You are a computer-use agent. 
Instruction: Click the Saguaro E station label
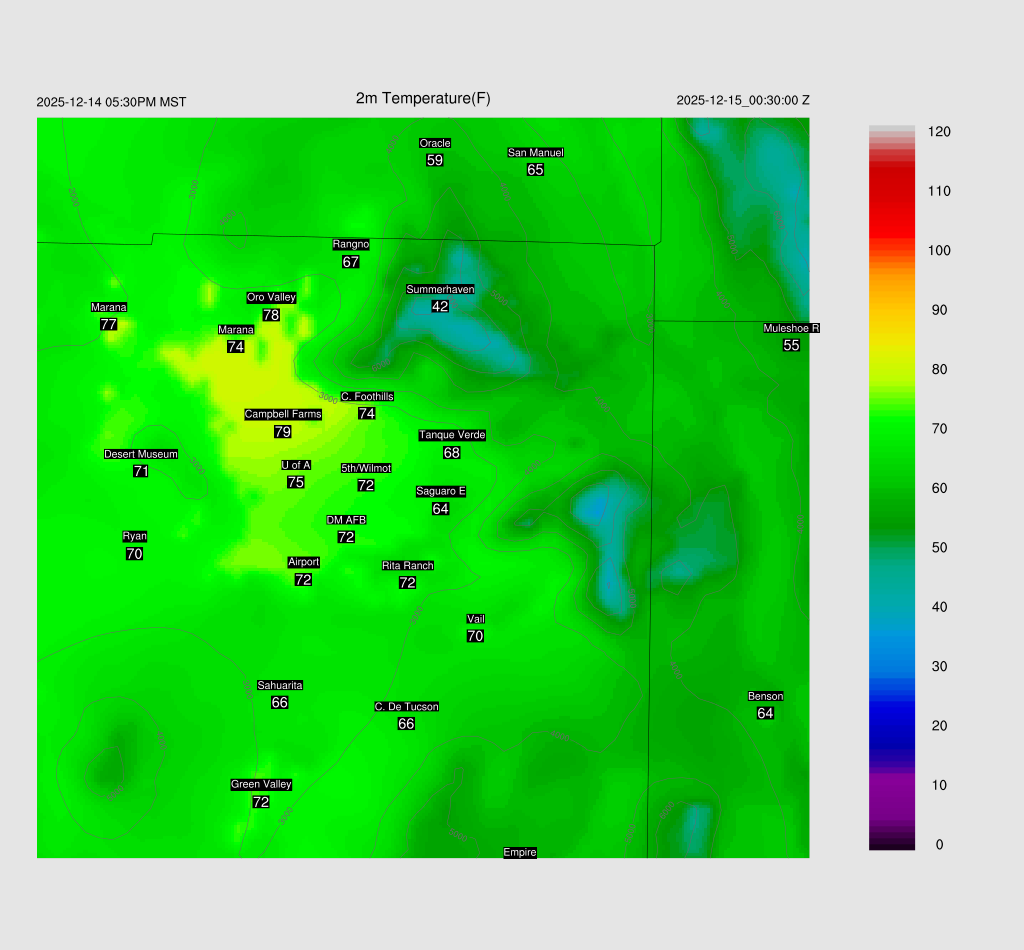click(x=440, y=491)
